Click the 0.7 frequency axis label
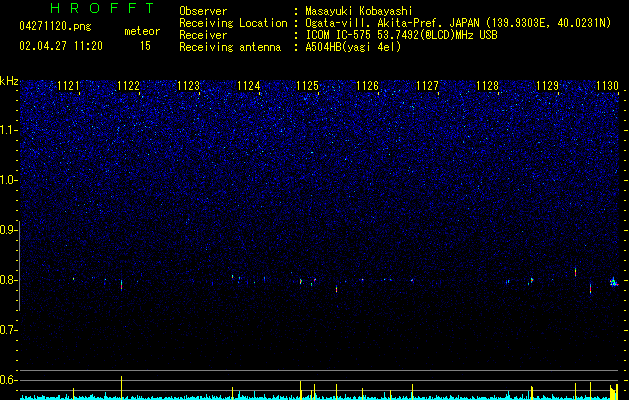 [x=8, y=330]
